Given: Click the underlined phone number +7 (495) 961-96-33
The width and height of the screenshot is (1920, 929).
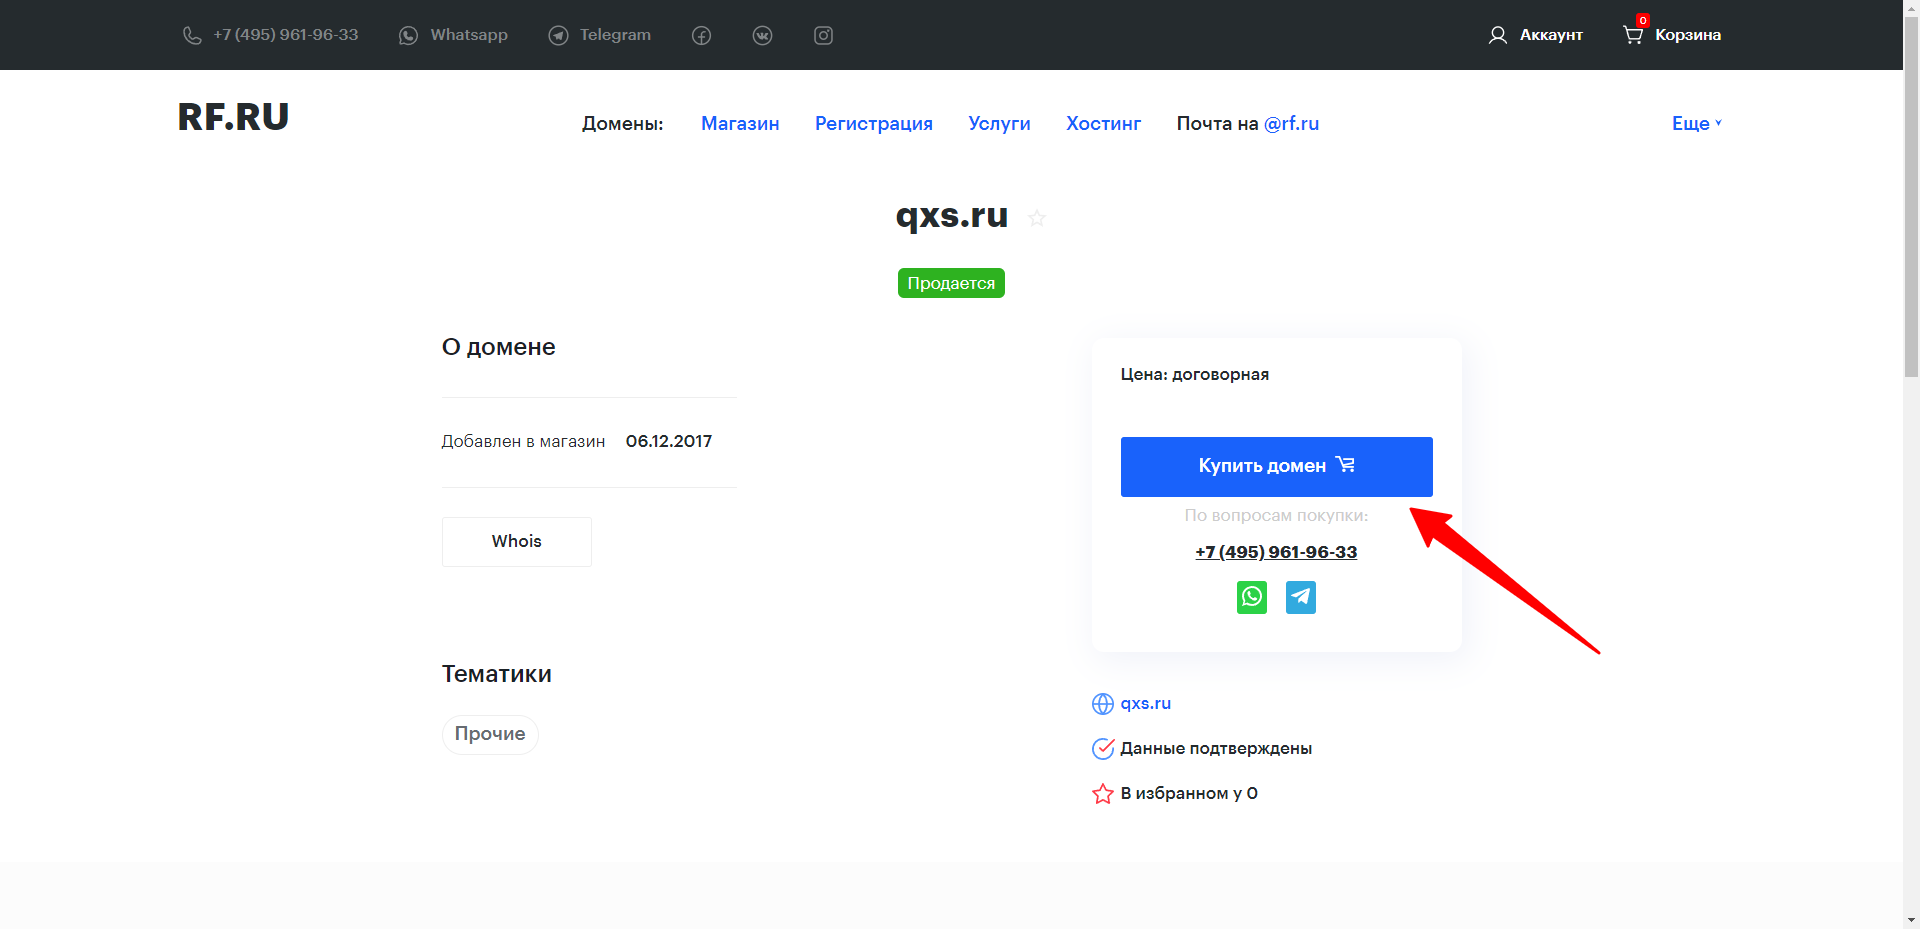Looking at the screenshot, I should coord(1276,552).
